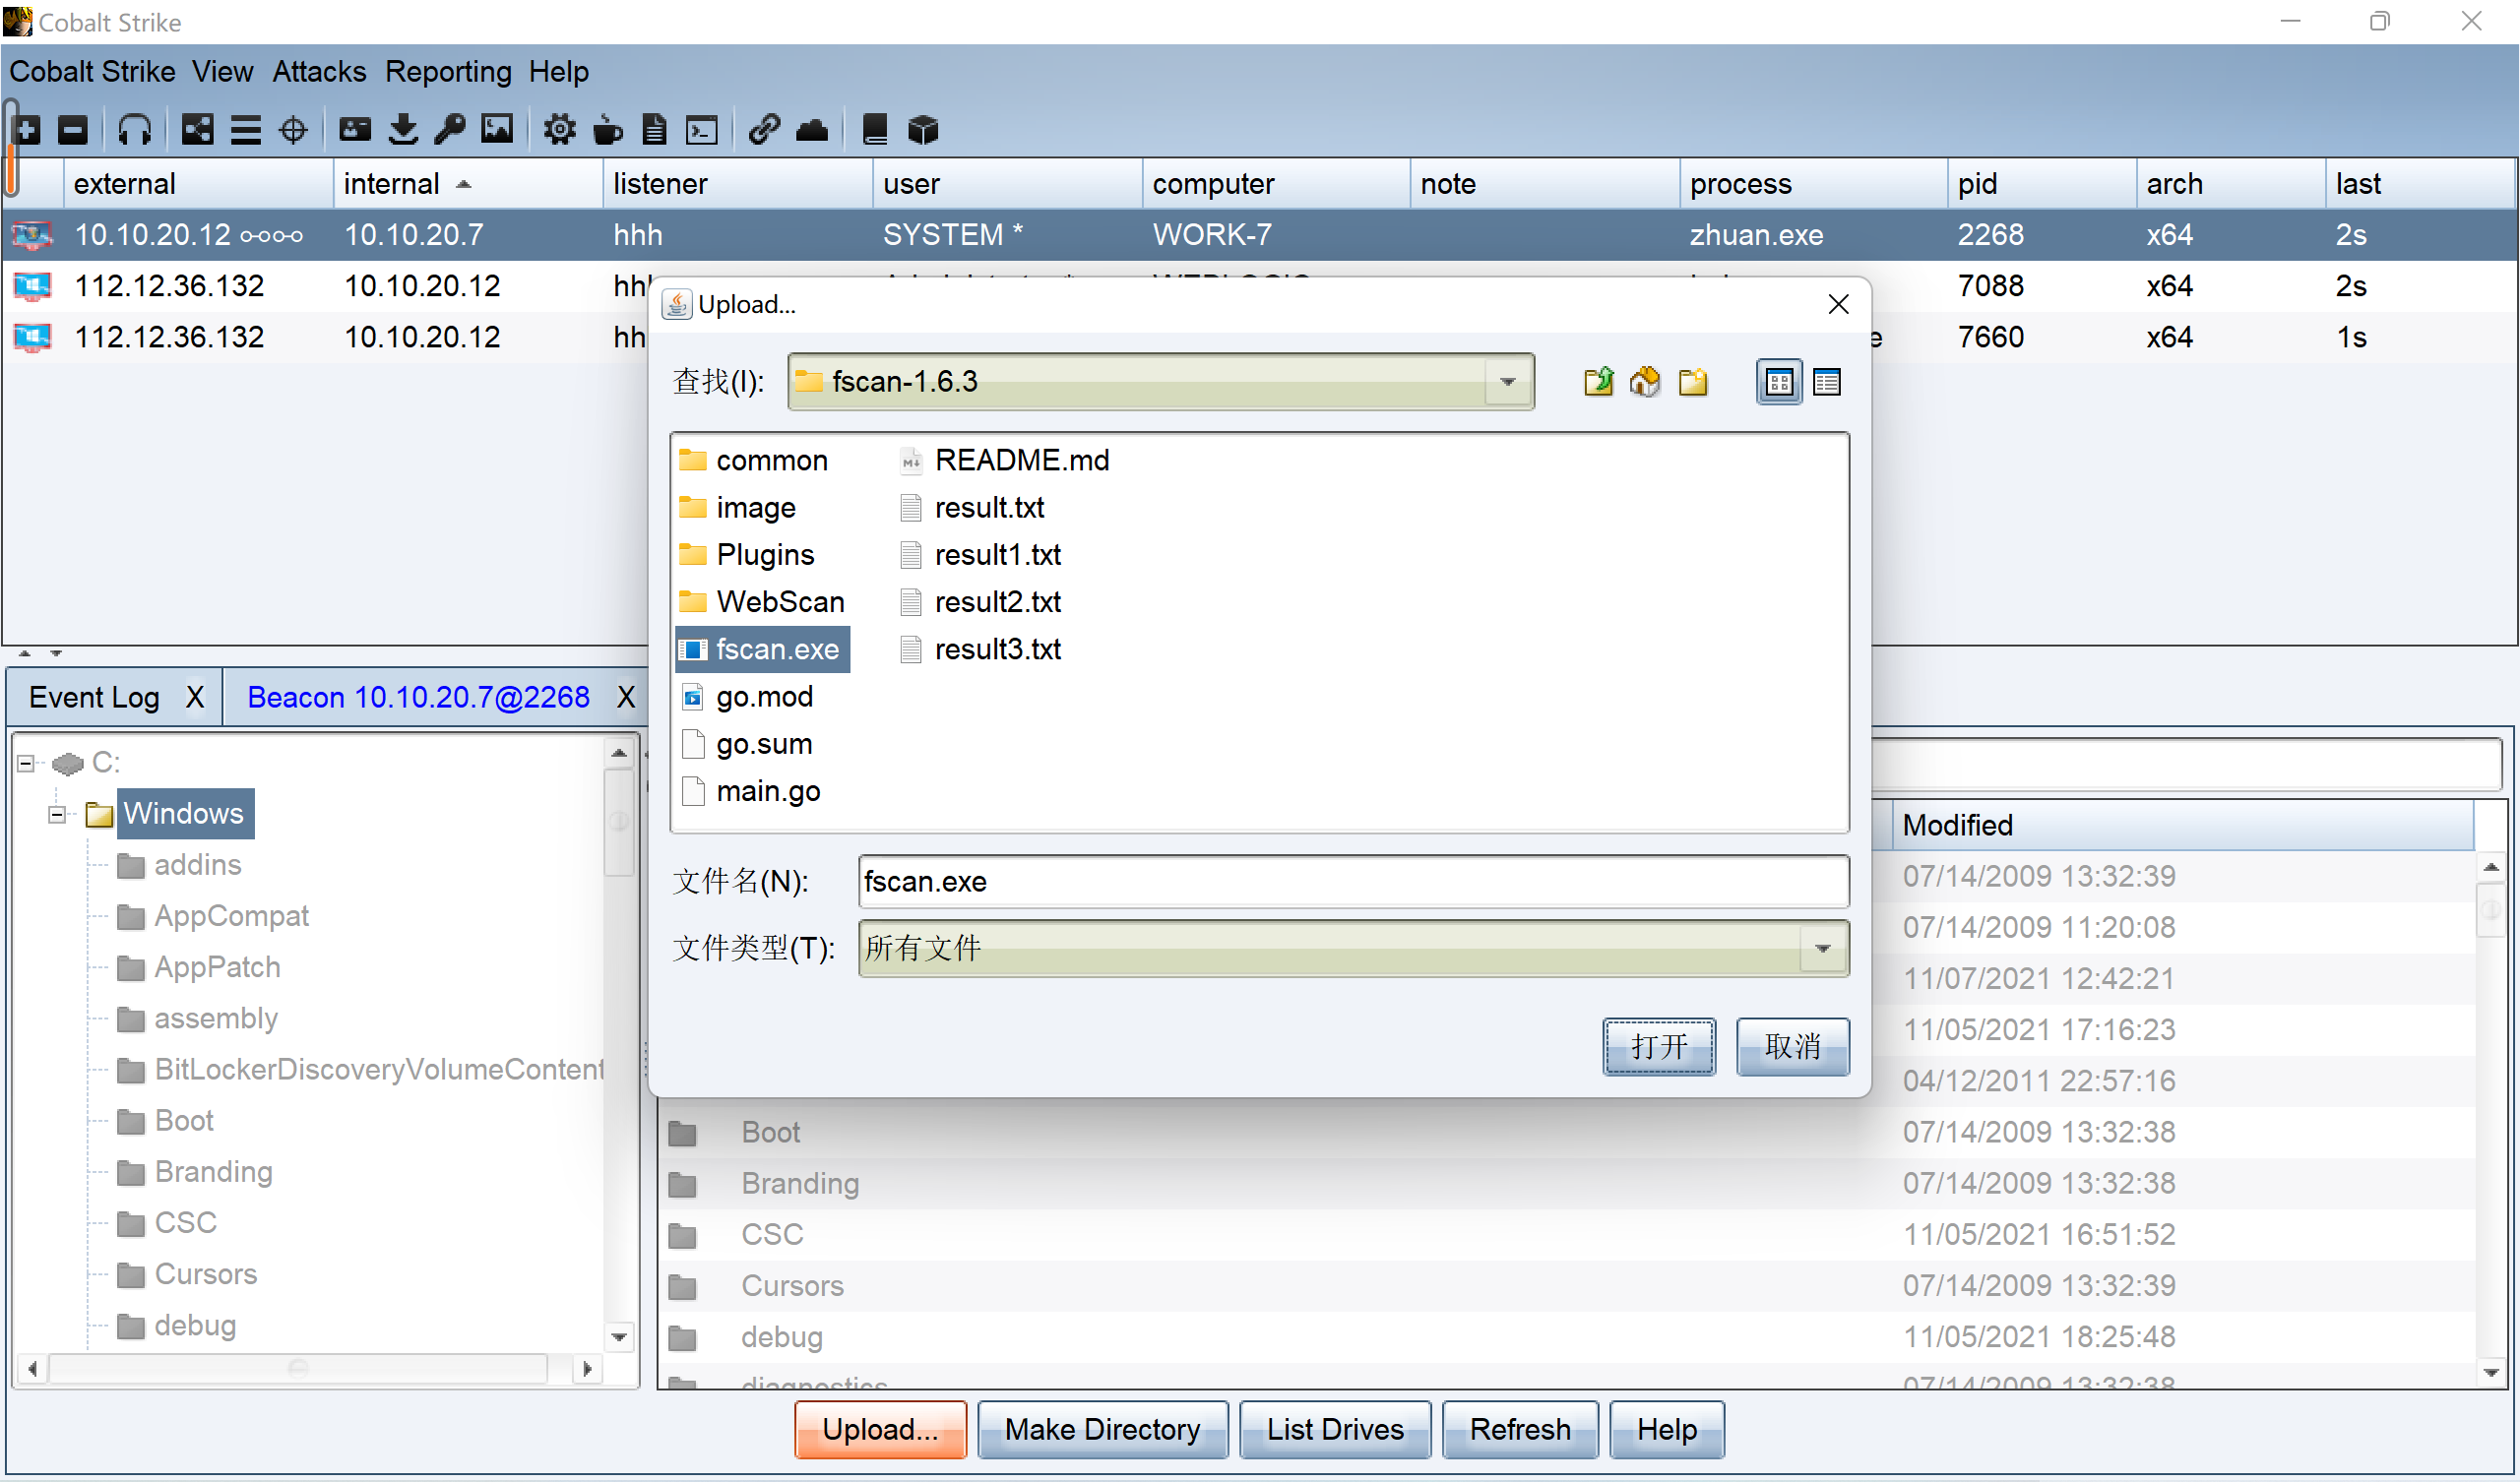Switch to the Event Log tab
This screenshot has width=2520, height=1482.
pos(94,697)
